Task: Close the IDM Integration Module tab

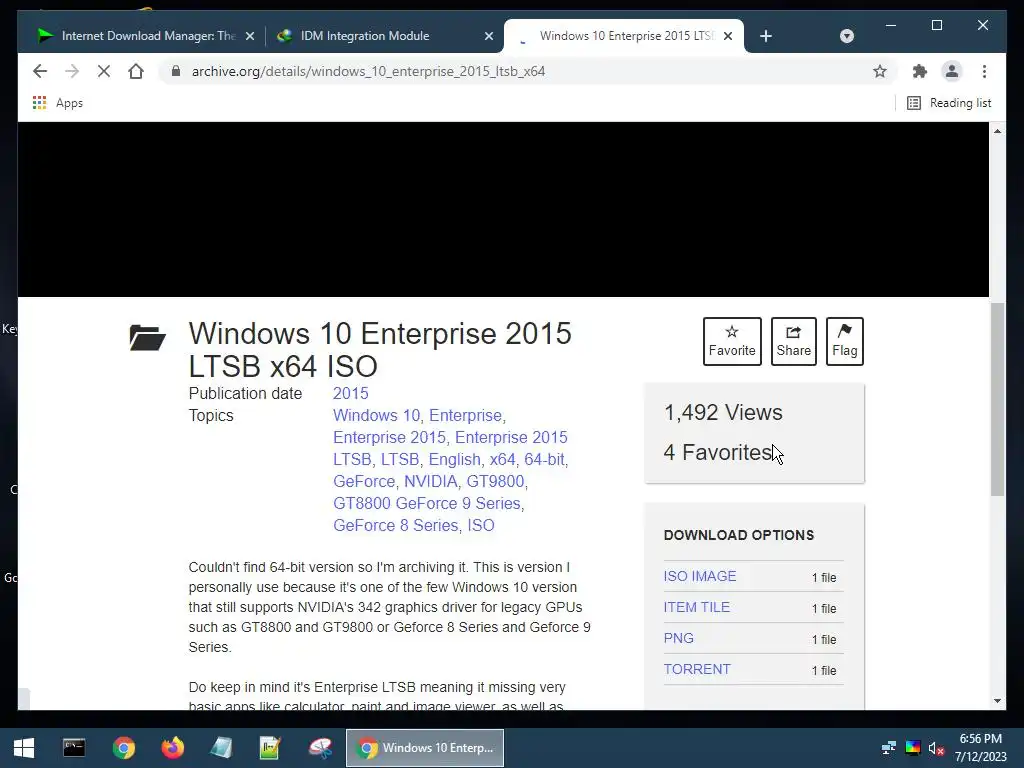Action: pos(488,36)
